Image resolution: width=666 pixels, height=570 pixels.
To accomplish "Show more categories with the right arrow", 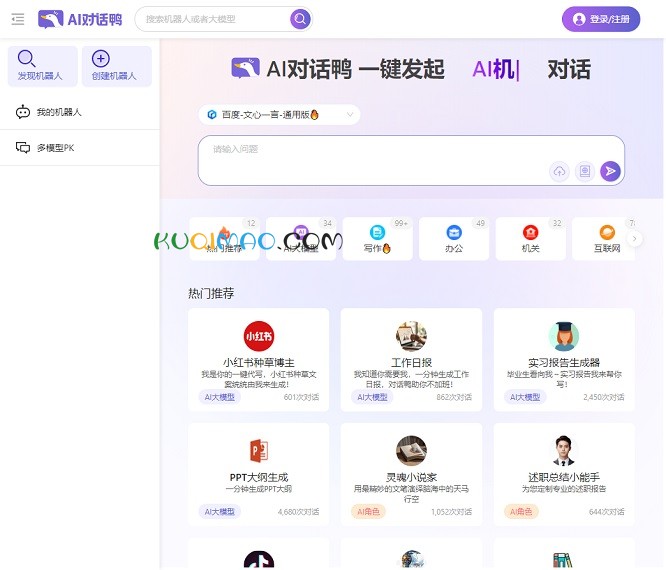I will [x=635, y=239].
